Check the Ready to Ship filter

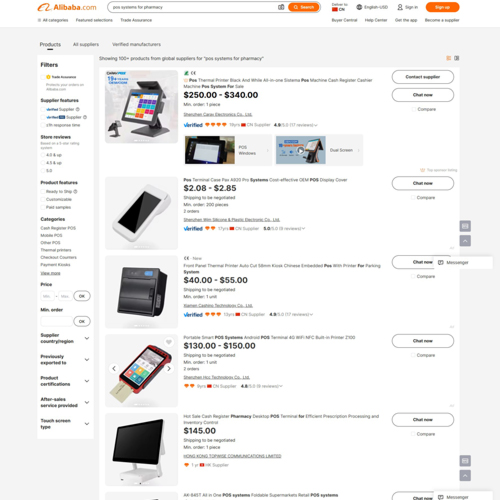[43, 192]
